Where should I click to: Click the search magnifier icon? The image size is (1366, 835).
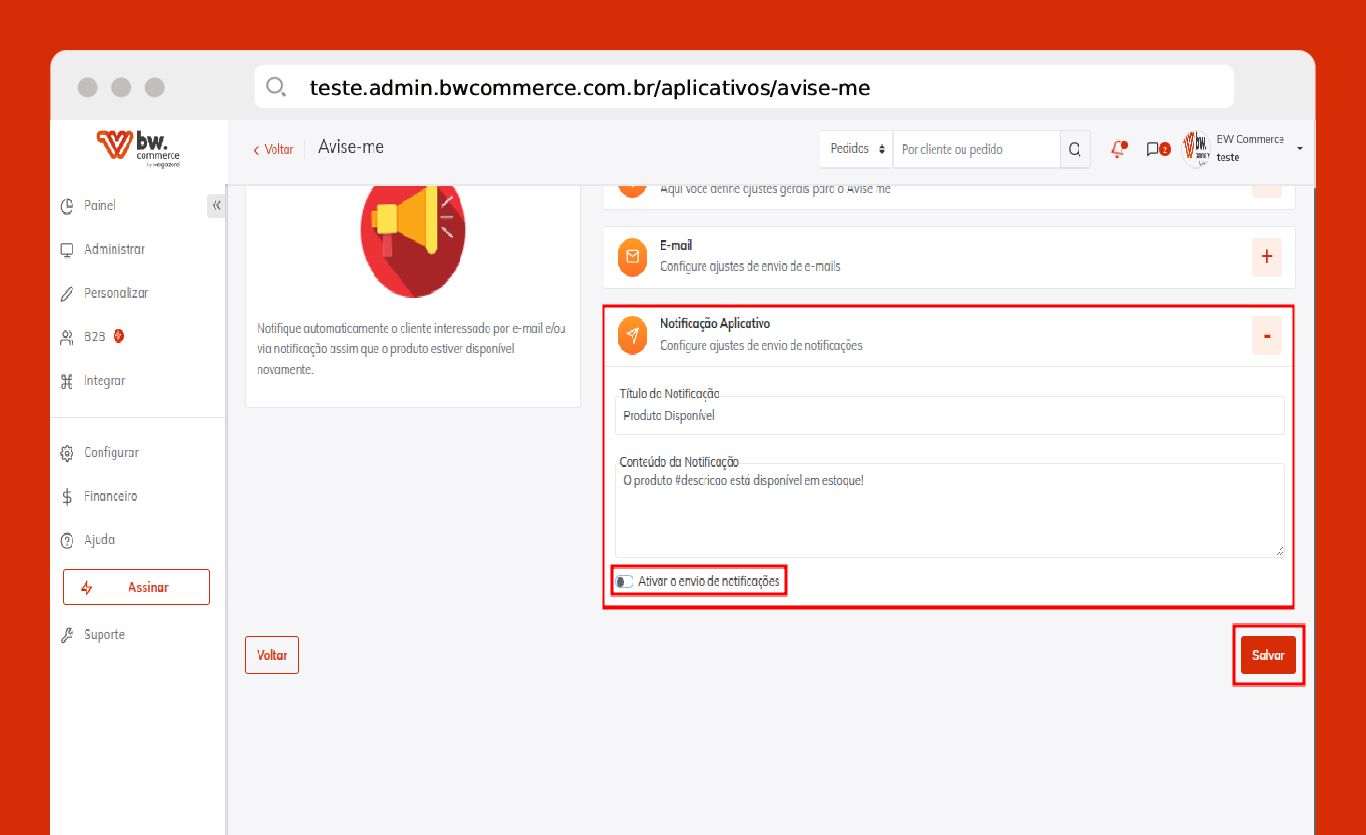1074,149
